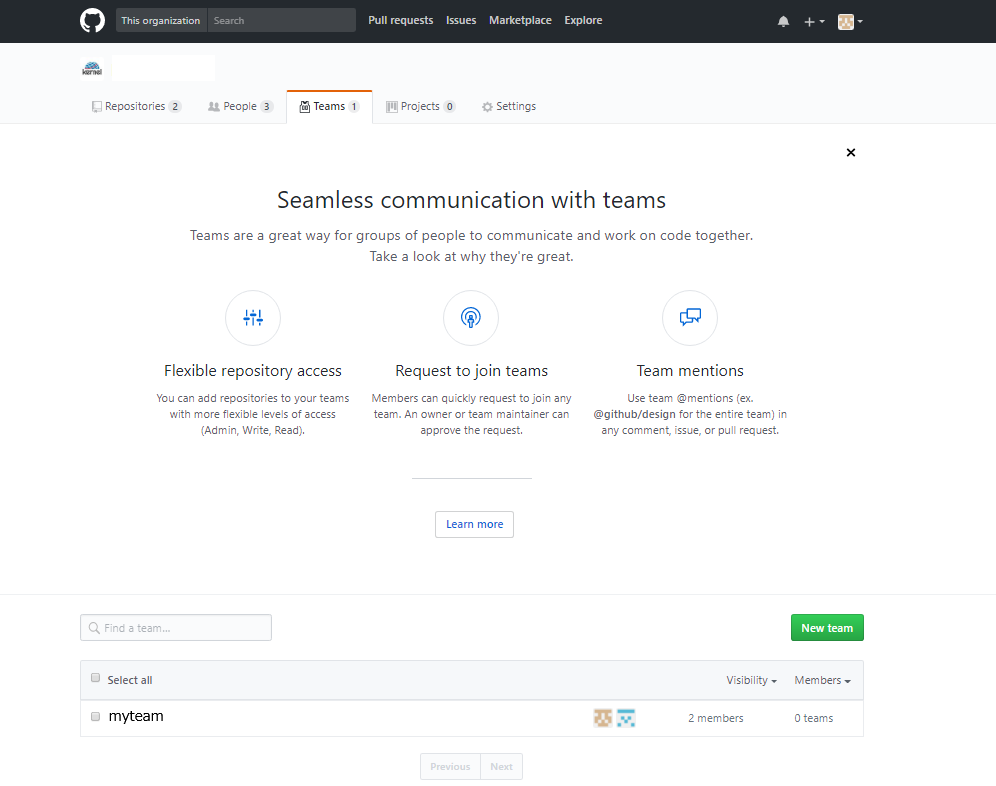This screenshot has width=996, height=786.
Task: Dismiss the teams intro with X icon
Action: tap(851, 153)
